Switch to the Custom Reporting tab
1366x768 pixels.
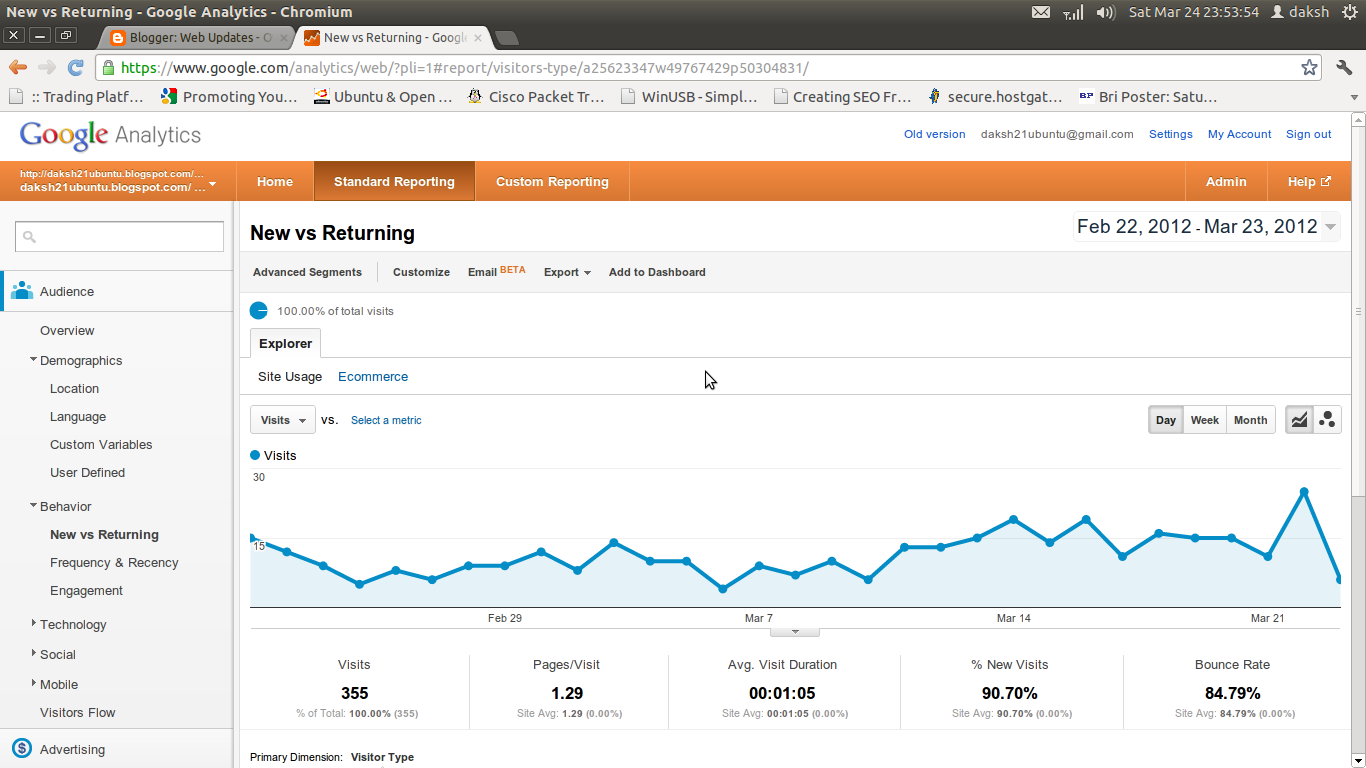click(x=551, y=181)
